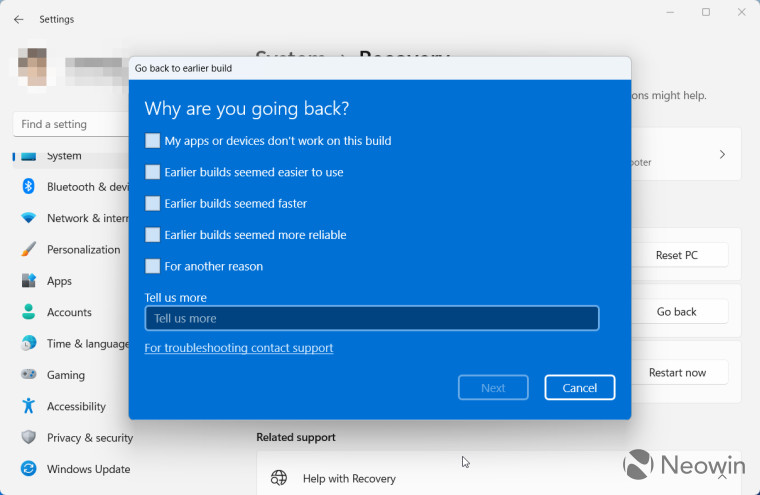760x495 pixels.
Task: Select 'Earlier builds seemed faster' checkbox
Action: (152, 204)
